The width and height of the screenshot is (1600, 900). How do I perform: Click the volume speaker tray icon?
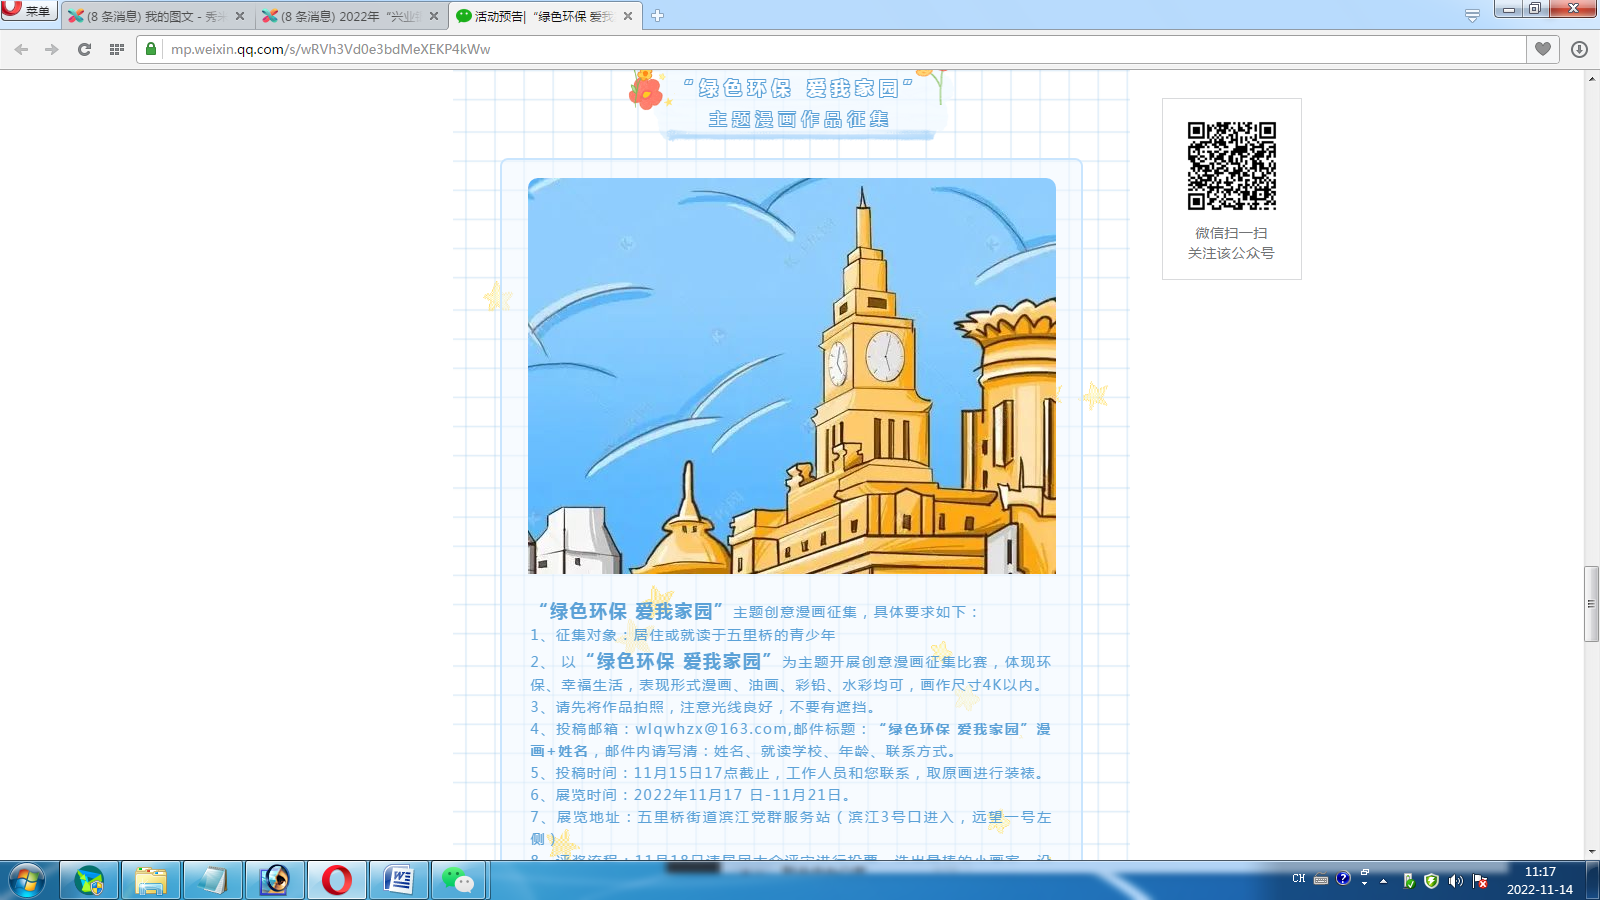coord(1455,881)
